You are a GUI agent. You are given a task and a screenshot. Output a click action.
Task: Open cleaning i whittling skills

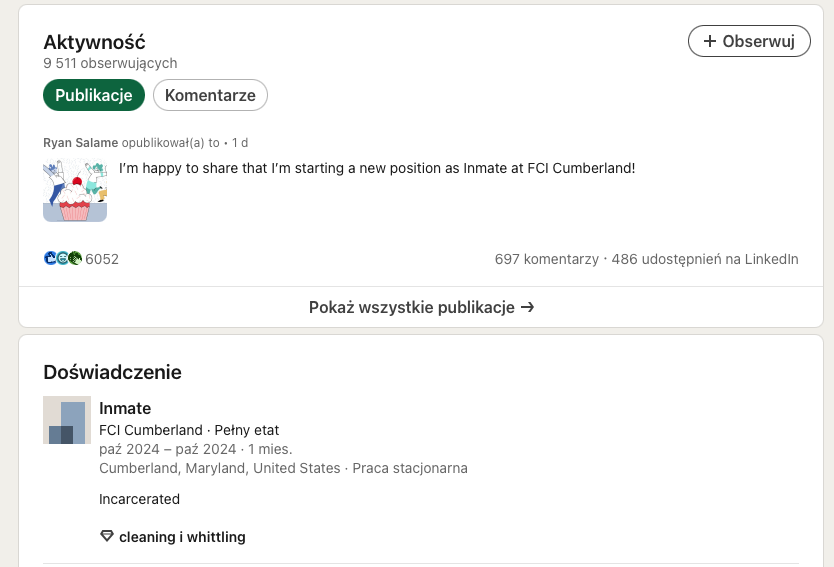tap(182, 537)
